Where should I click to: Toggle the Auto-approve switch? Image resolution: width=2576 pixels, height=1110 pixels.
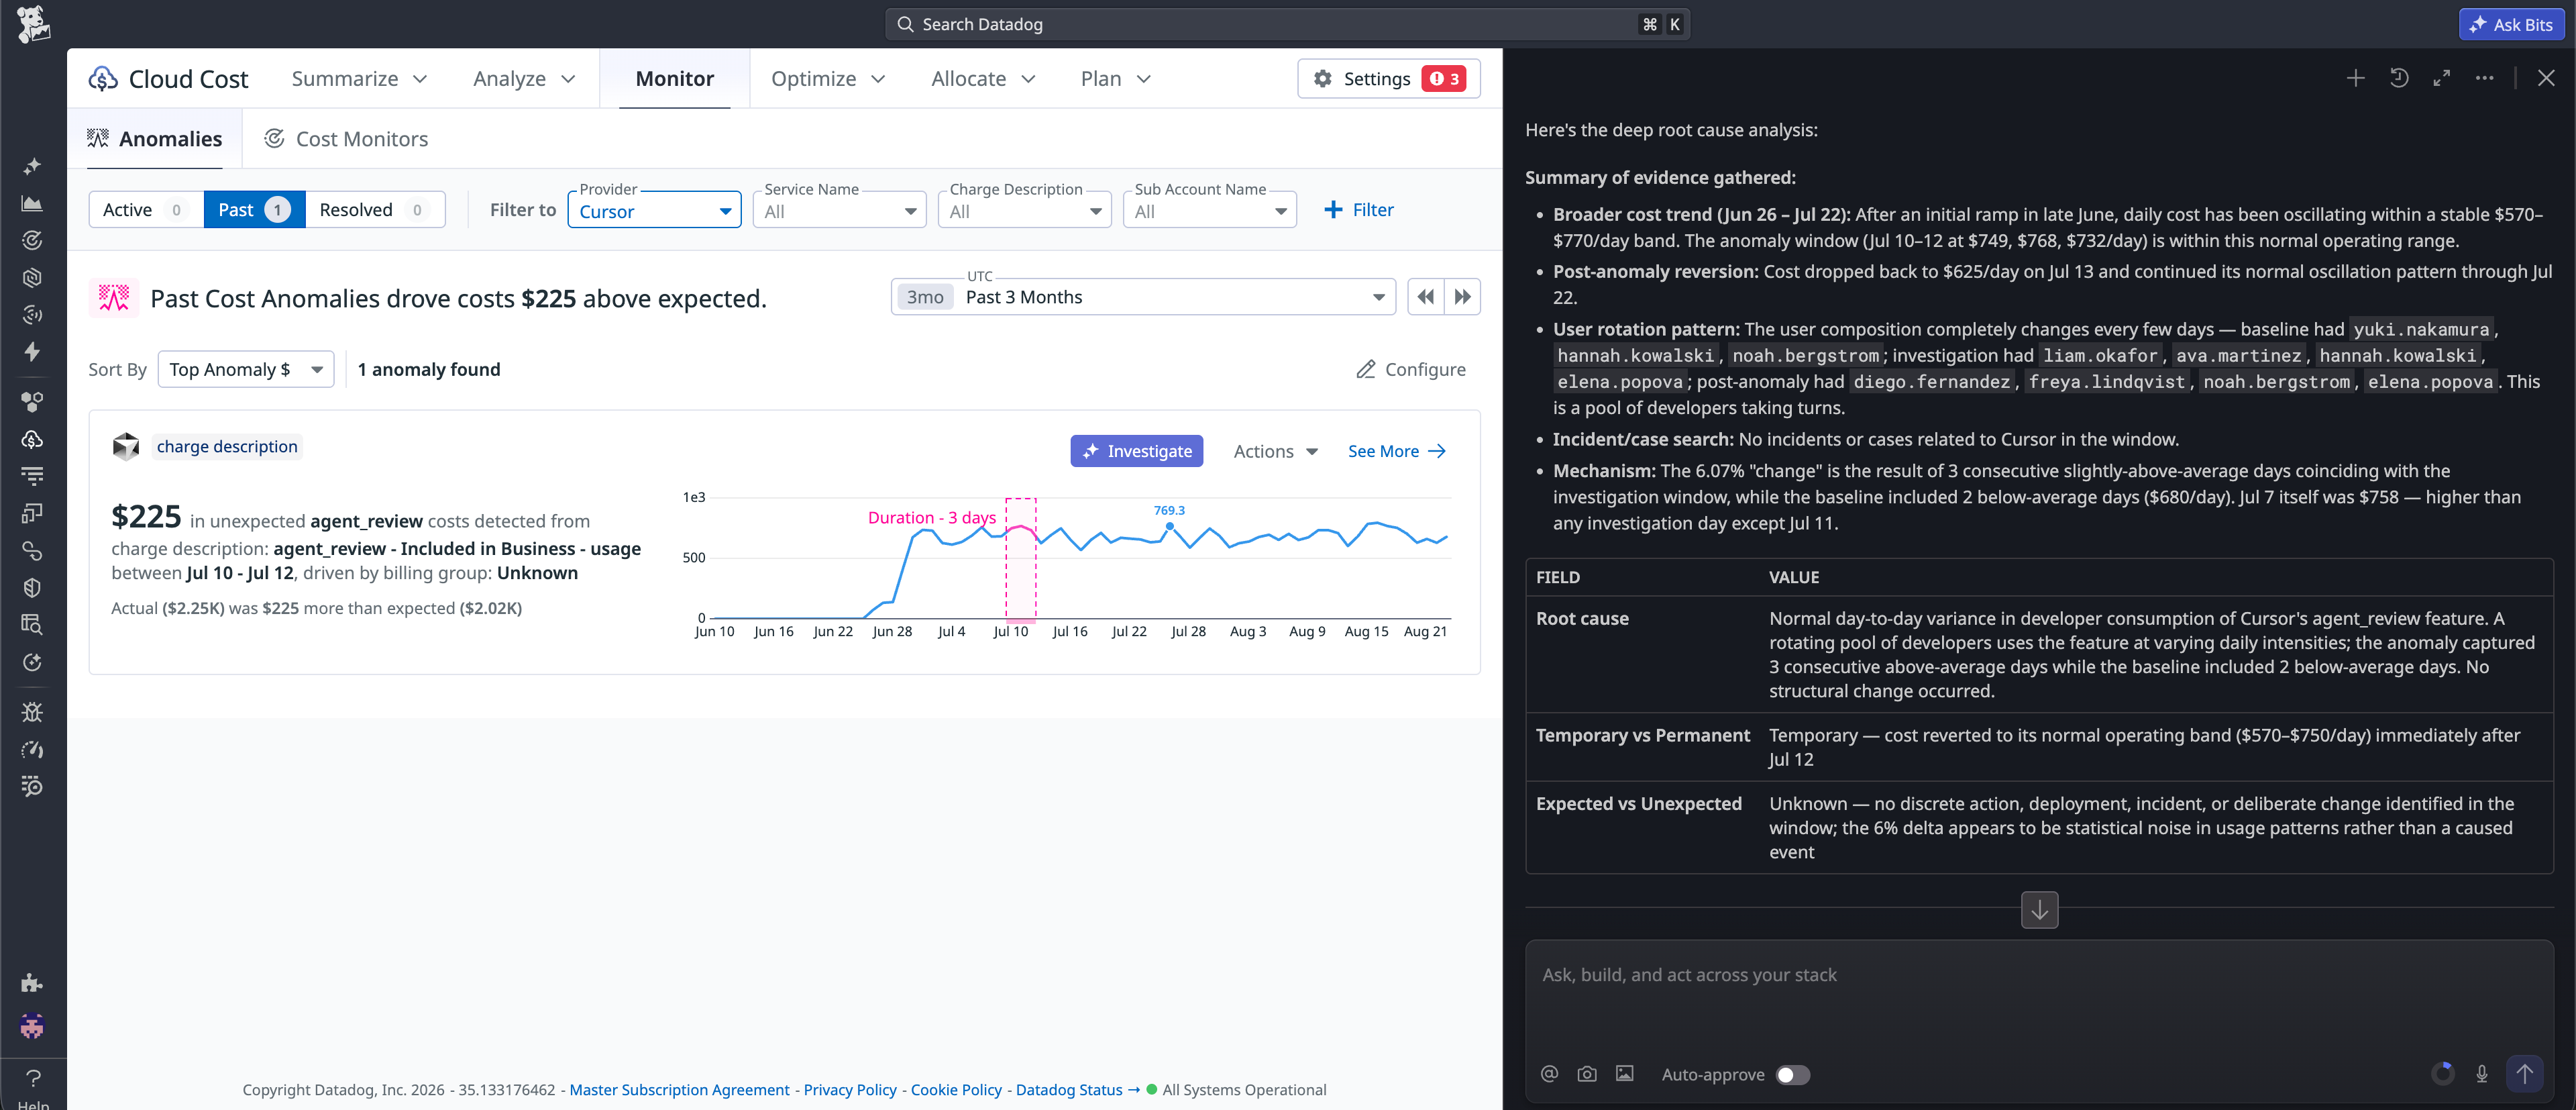pos(1792,1075)
